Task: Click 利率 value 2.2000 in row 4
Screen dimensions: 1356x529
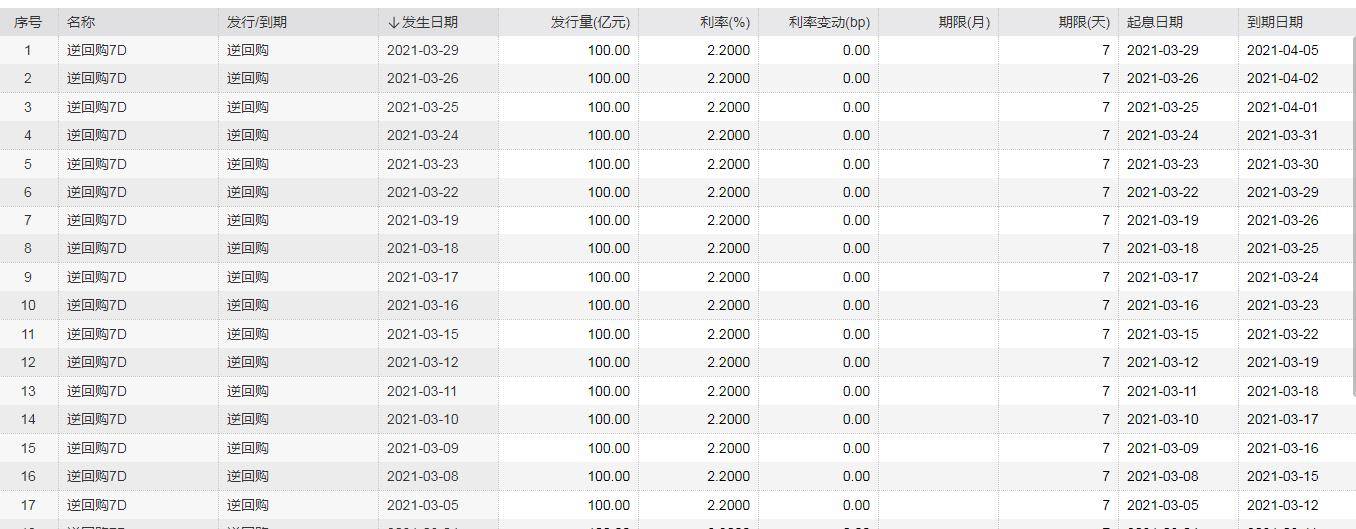Action: [728, 135]
